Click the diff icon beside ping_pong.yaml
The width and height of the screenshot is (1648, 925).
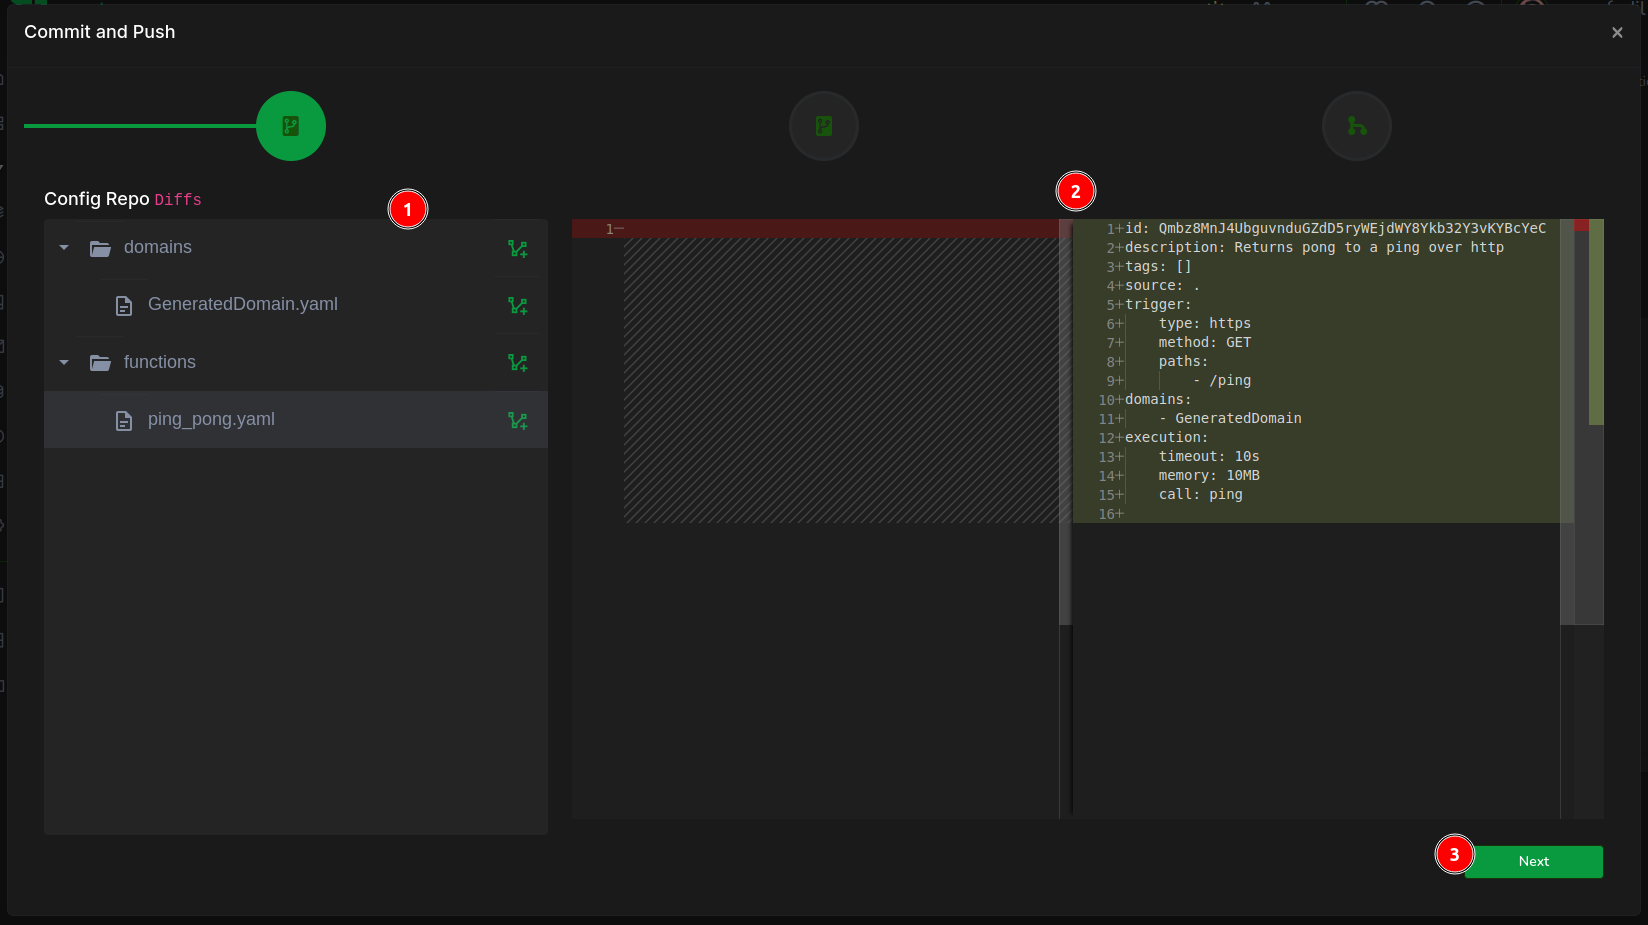(x=517, y=420)
